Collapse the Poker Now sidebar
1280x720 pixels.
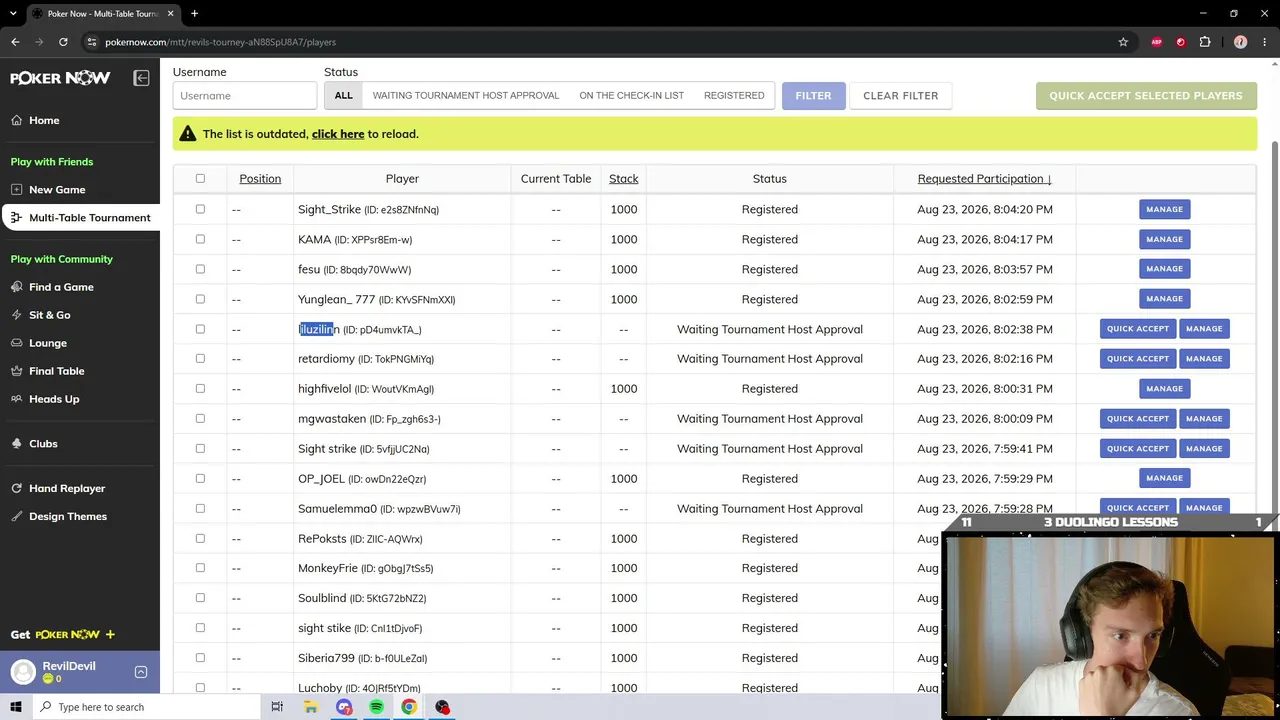(141, 78)
